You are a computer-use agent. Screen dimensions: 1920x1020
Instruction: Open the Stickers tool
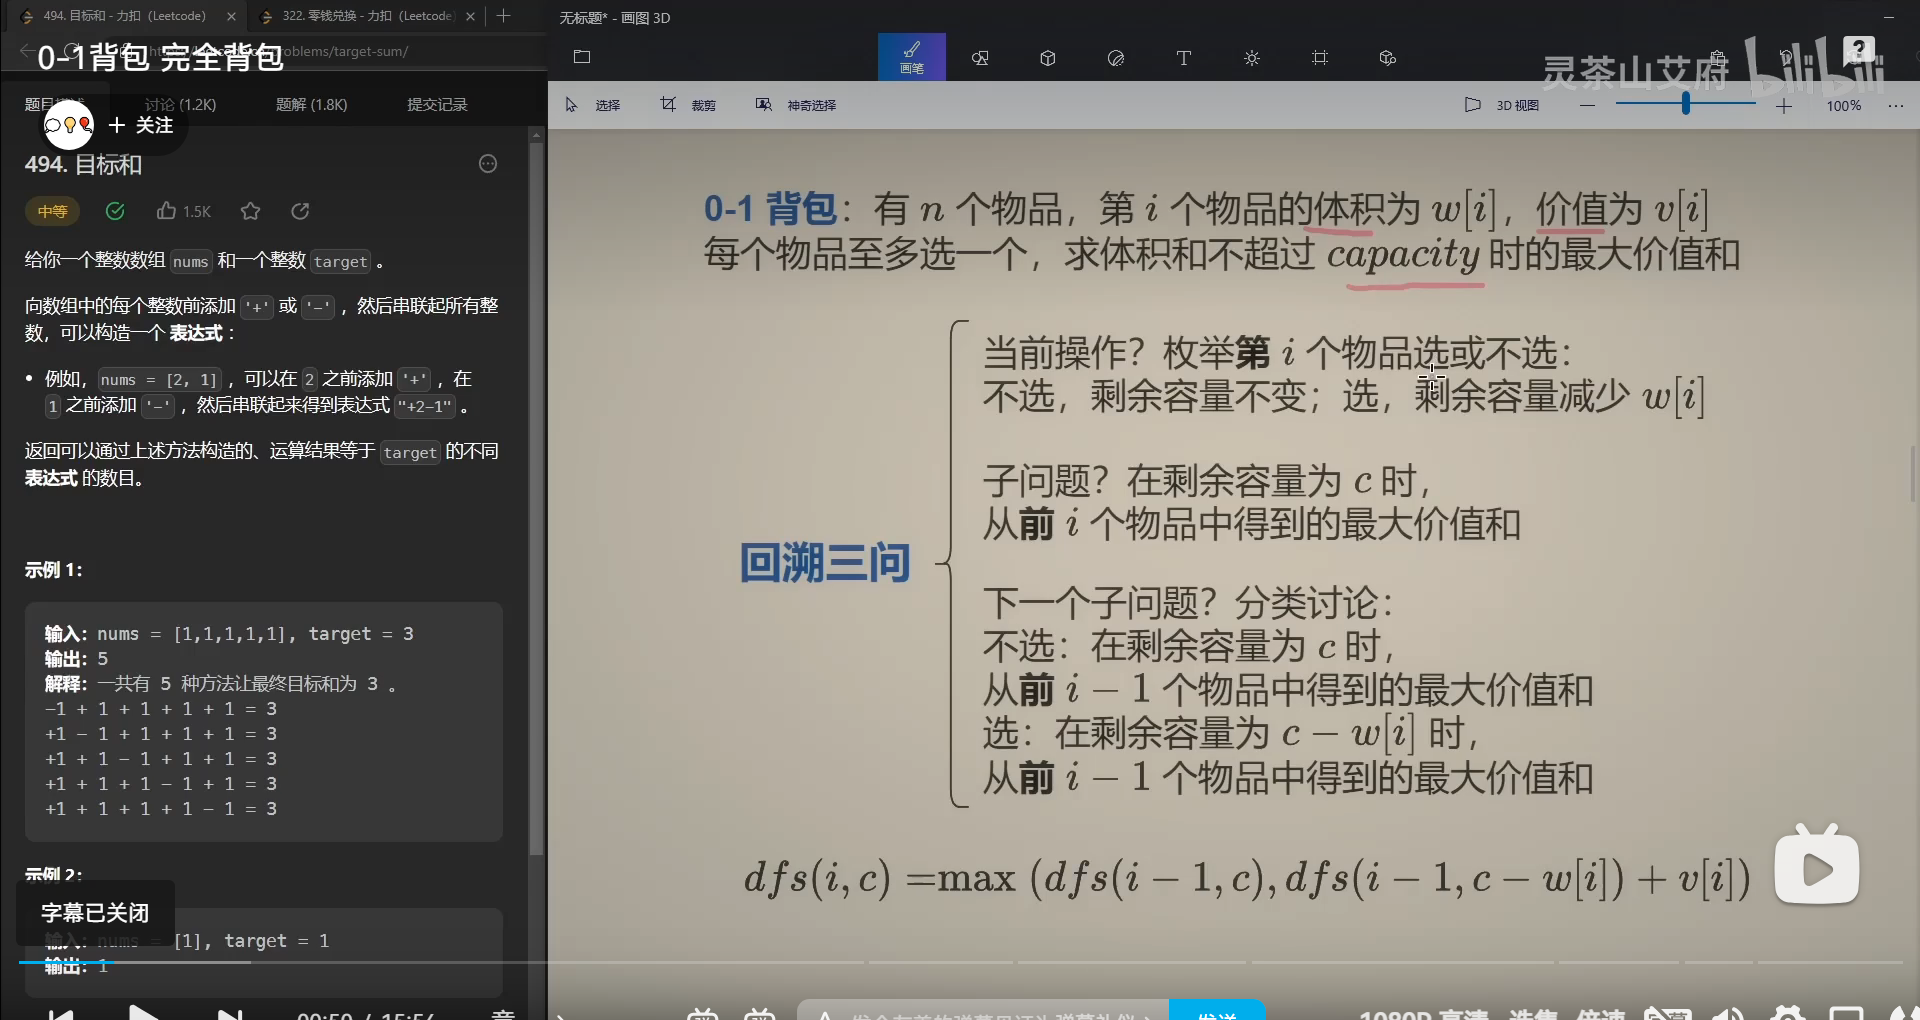[1115, 58]
